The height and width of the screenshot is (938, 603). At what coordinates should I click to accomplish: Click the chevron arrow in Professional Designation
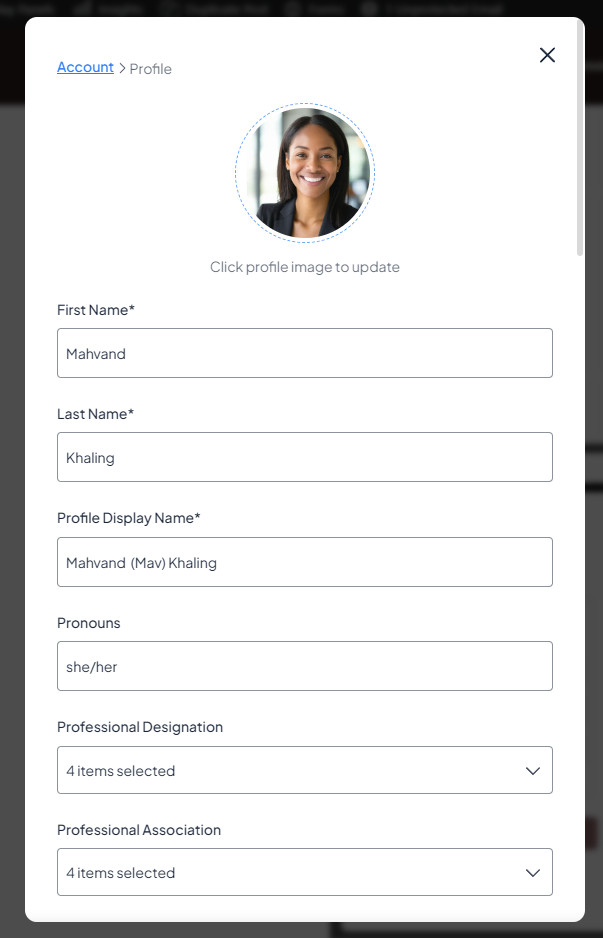point(532,770)
